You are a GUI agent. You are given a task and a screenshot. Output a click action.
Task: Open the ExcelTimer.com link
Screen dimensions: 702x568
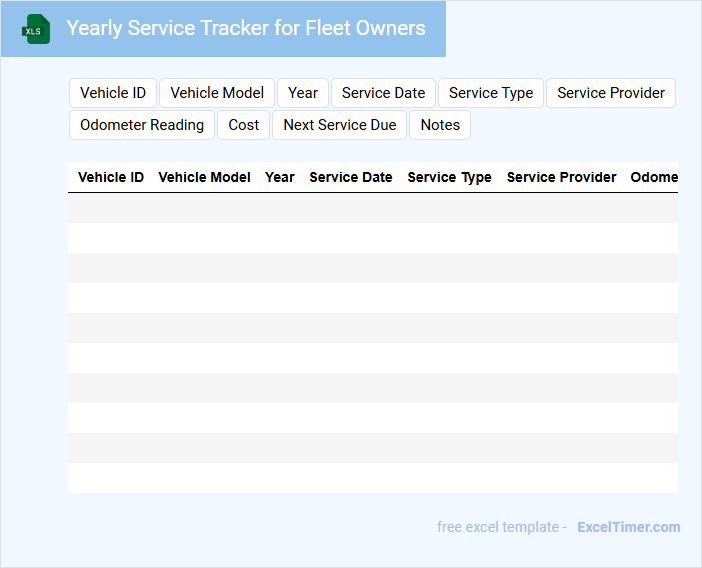(x=628, y=527)
